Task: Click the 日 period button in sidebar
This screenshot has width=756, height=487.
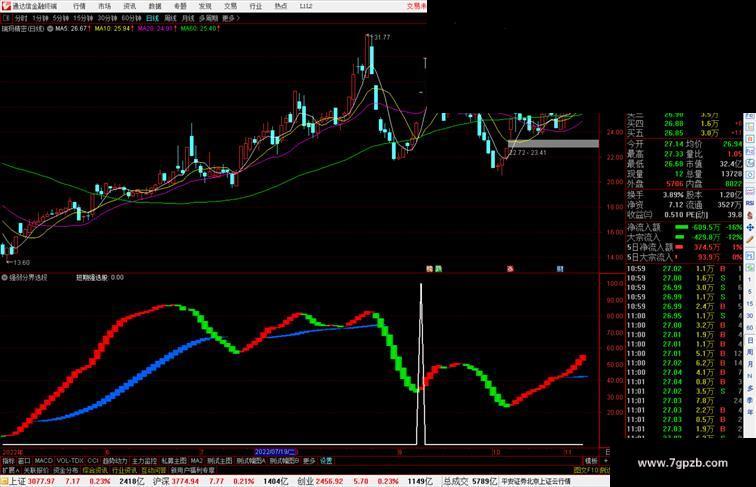Action: tap(750, 340)
